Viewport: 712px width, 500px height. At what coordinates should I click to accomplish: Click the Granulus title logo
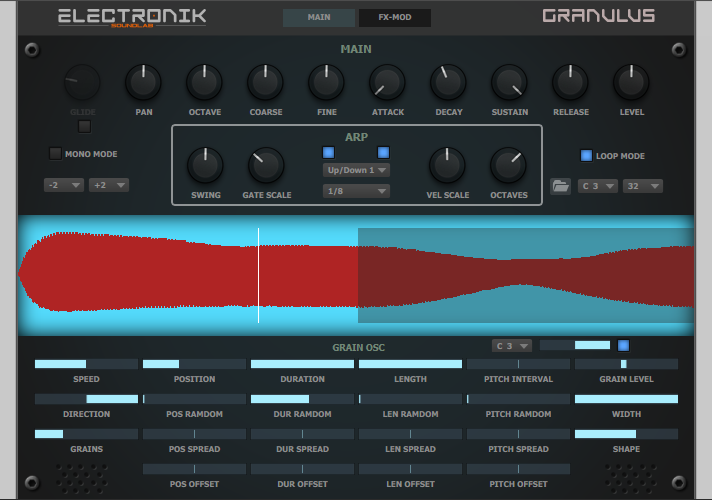pyautogui.click(x=598, y=16)
